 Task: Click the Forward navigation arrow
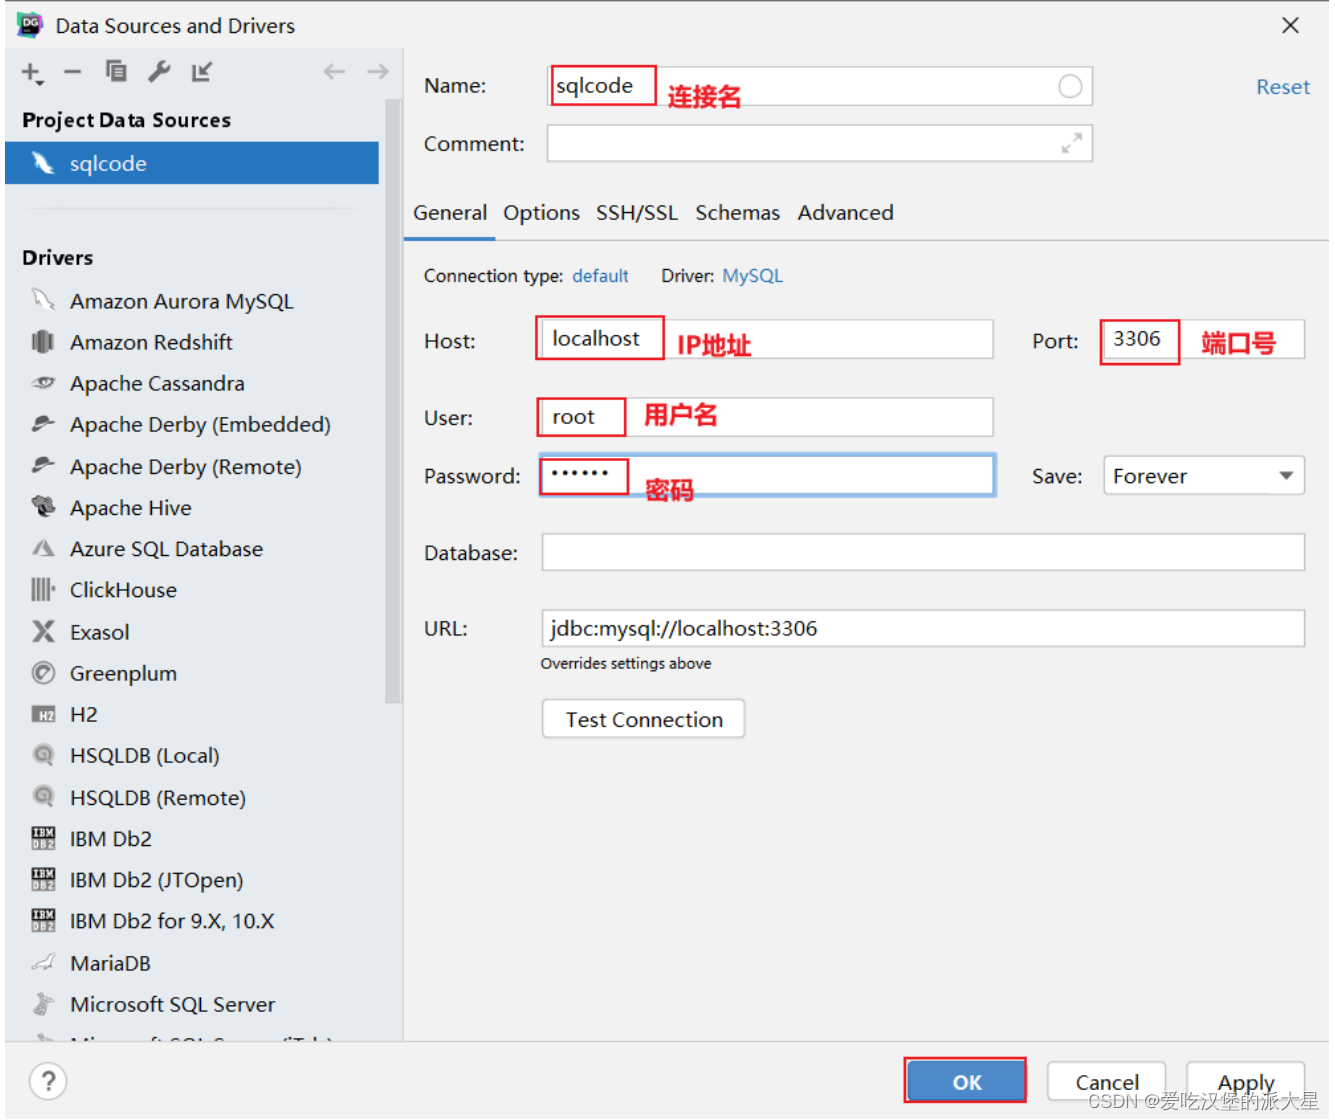tap(377, 71)
